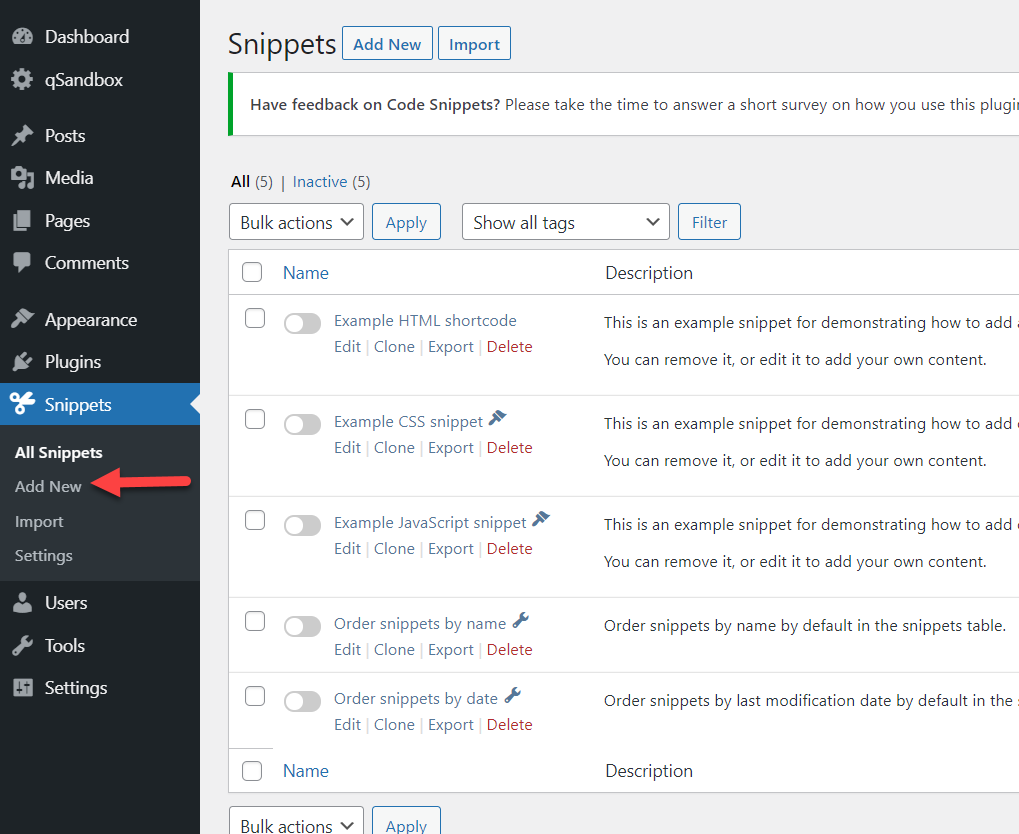Open the Posts menu item
Screen dimensions: 1019x834
65,135
